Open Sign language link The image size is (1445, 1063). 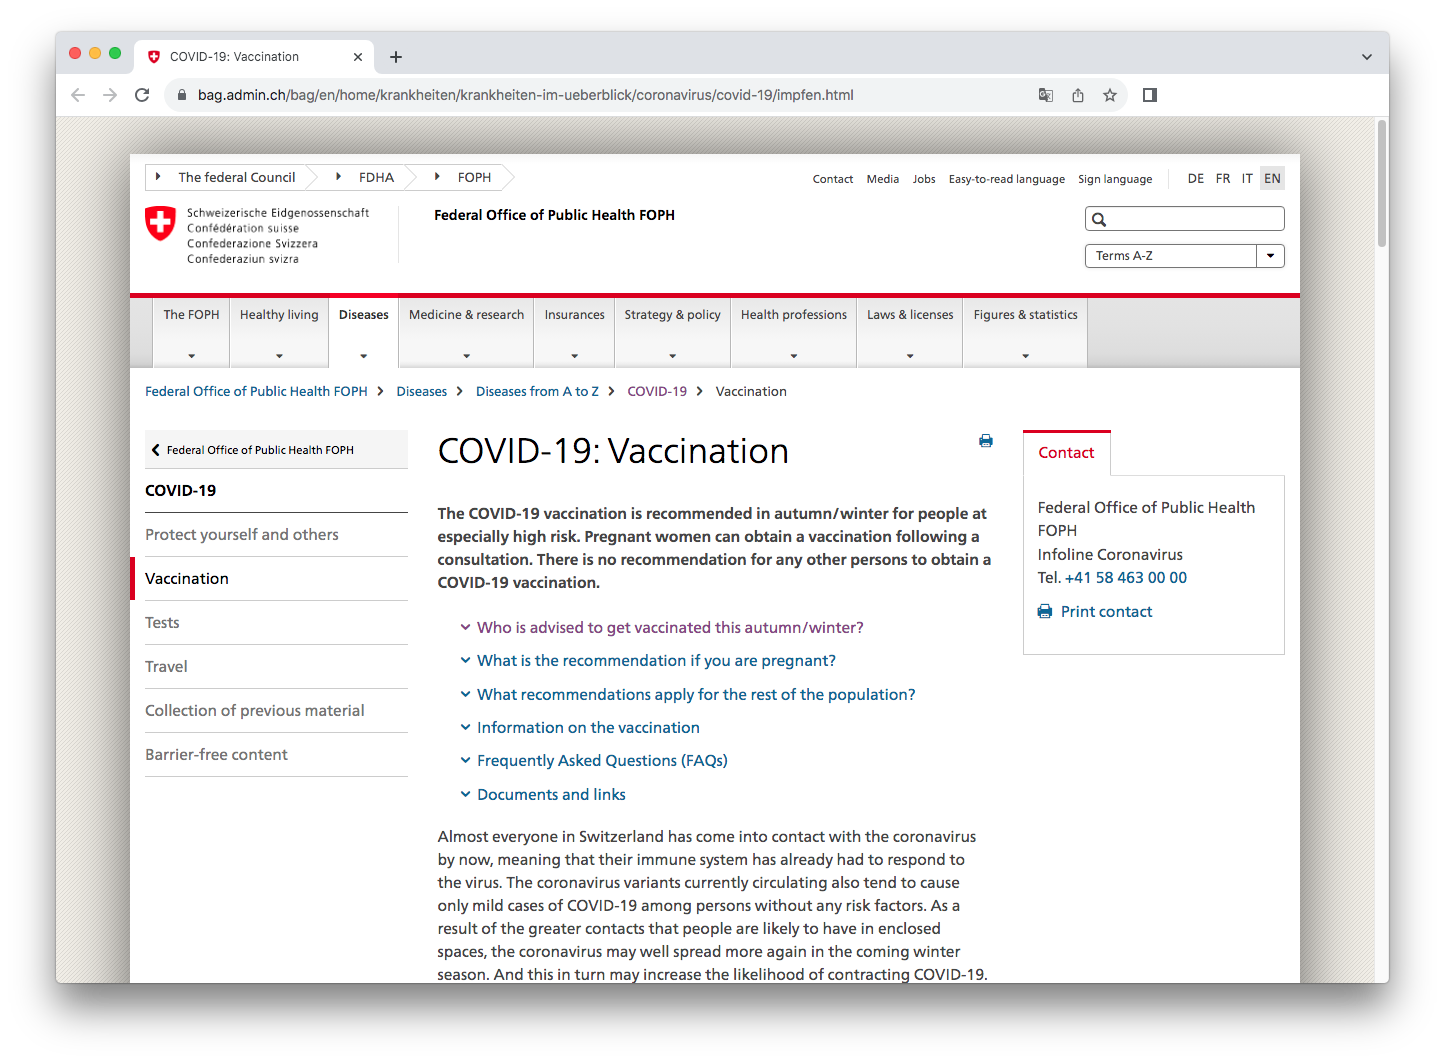click(1115, 179)
